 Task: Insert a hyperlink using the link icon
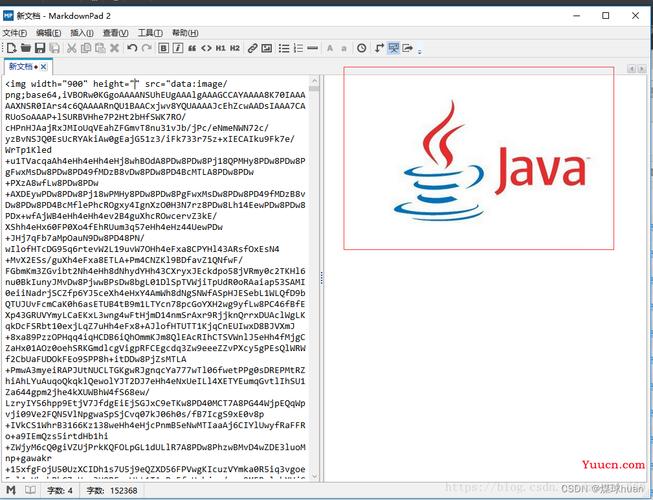point(253,48)
